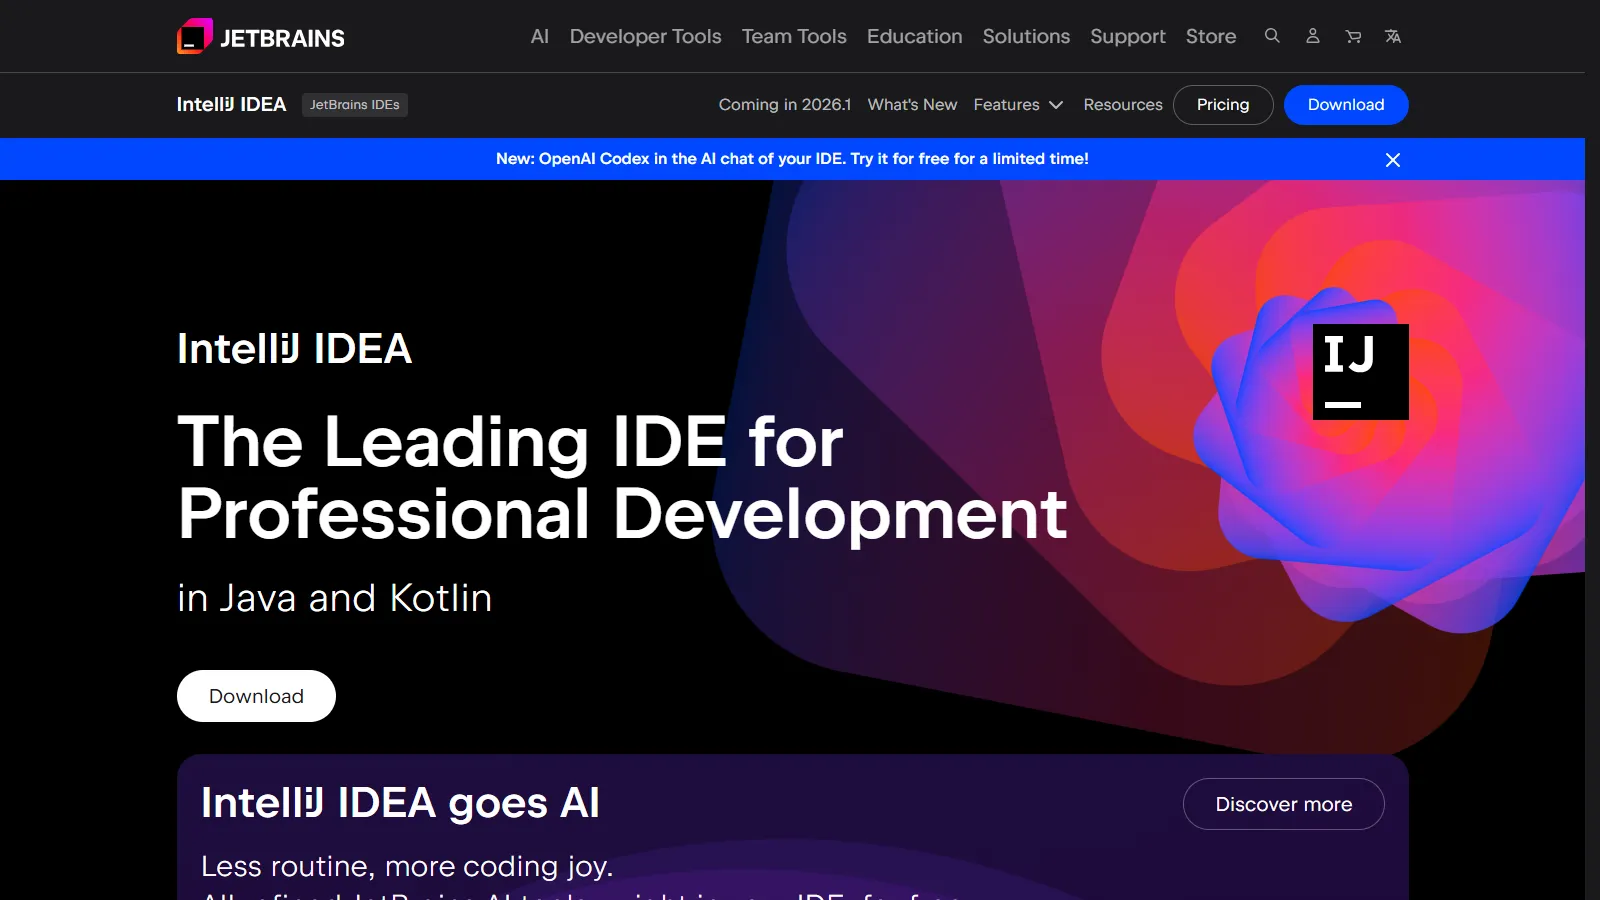Screen dimensions: 1600x900
Task: Select the AI menu item
Action: [x=539, y=36]
